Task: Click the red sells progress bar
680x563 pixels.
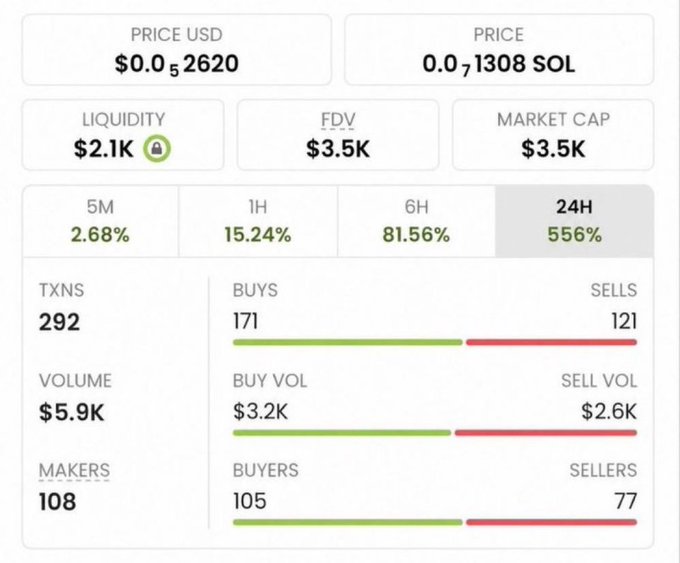Action: (x=551, y=343)
